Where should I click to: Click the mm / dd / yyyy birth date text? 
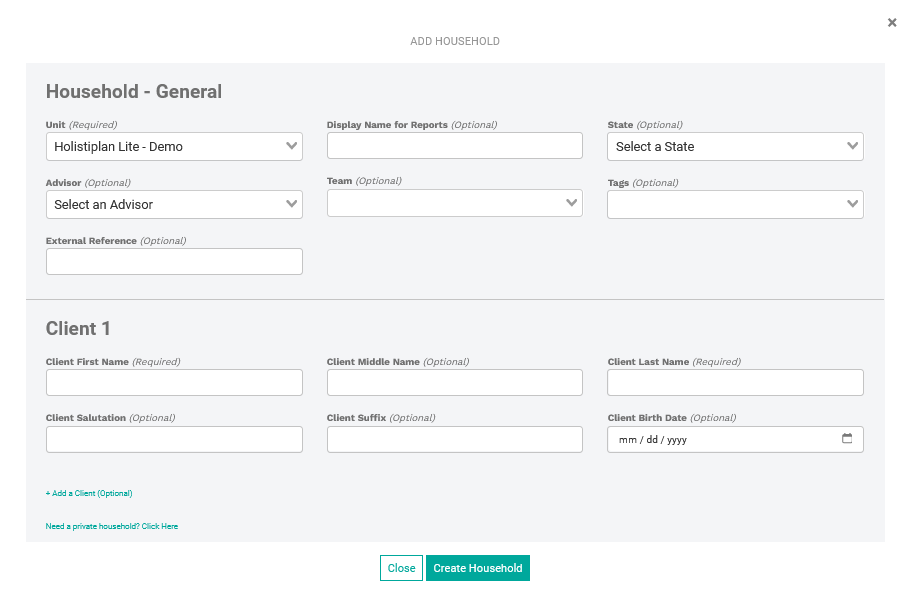652,440
